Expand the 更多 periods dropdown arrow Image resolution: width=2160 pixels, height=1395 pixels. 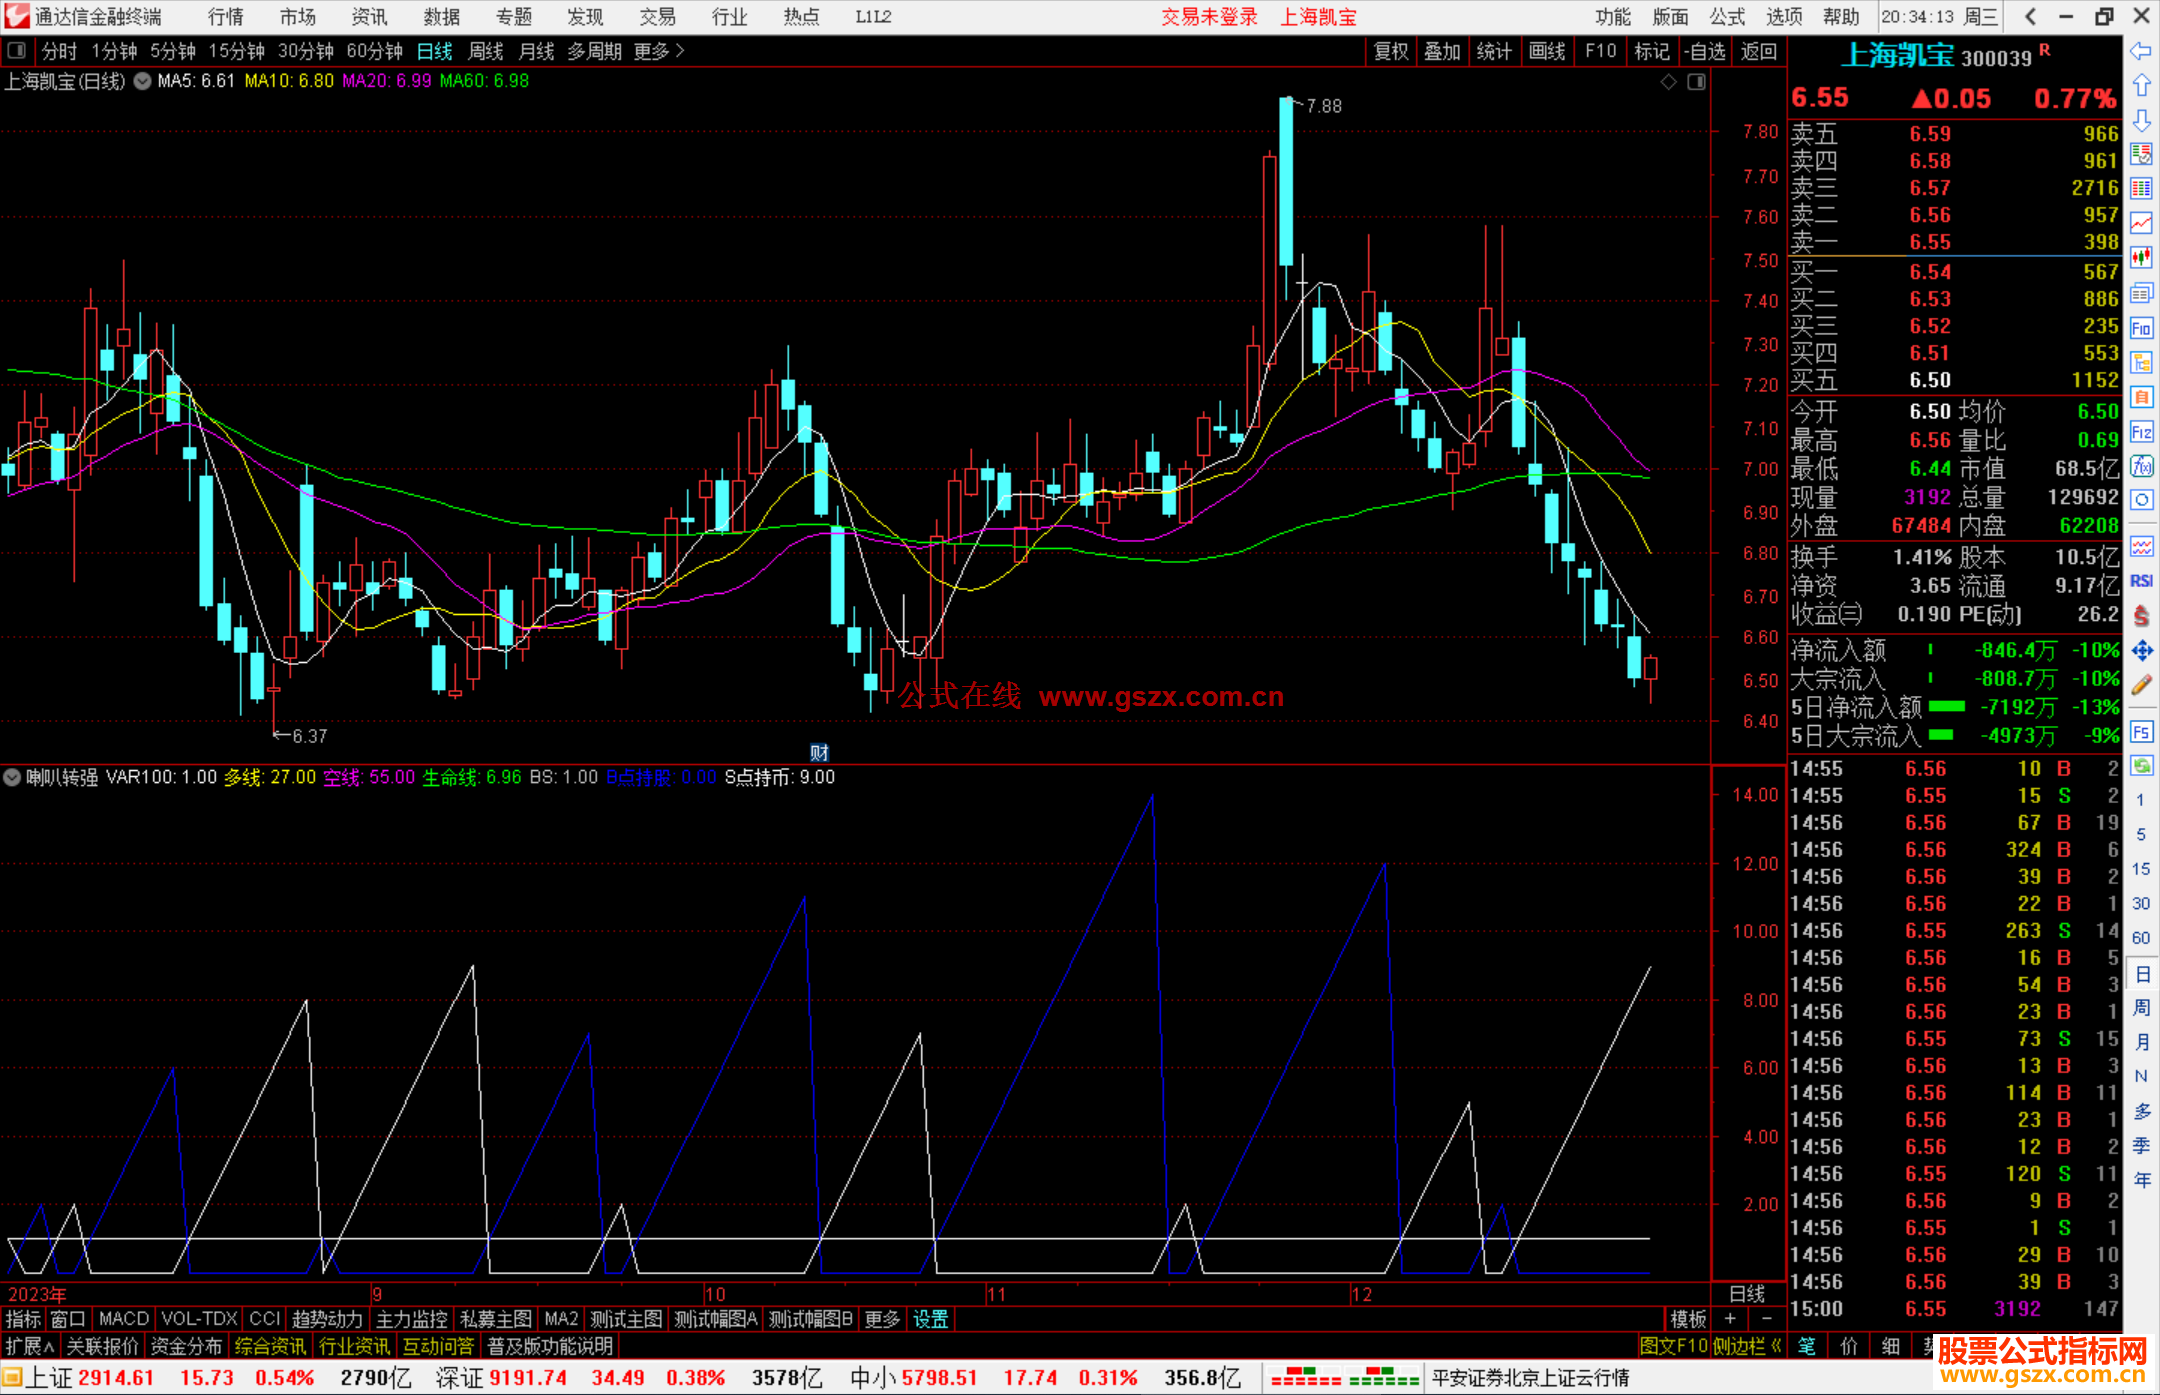(x=681, y=51)
